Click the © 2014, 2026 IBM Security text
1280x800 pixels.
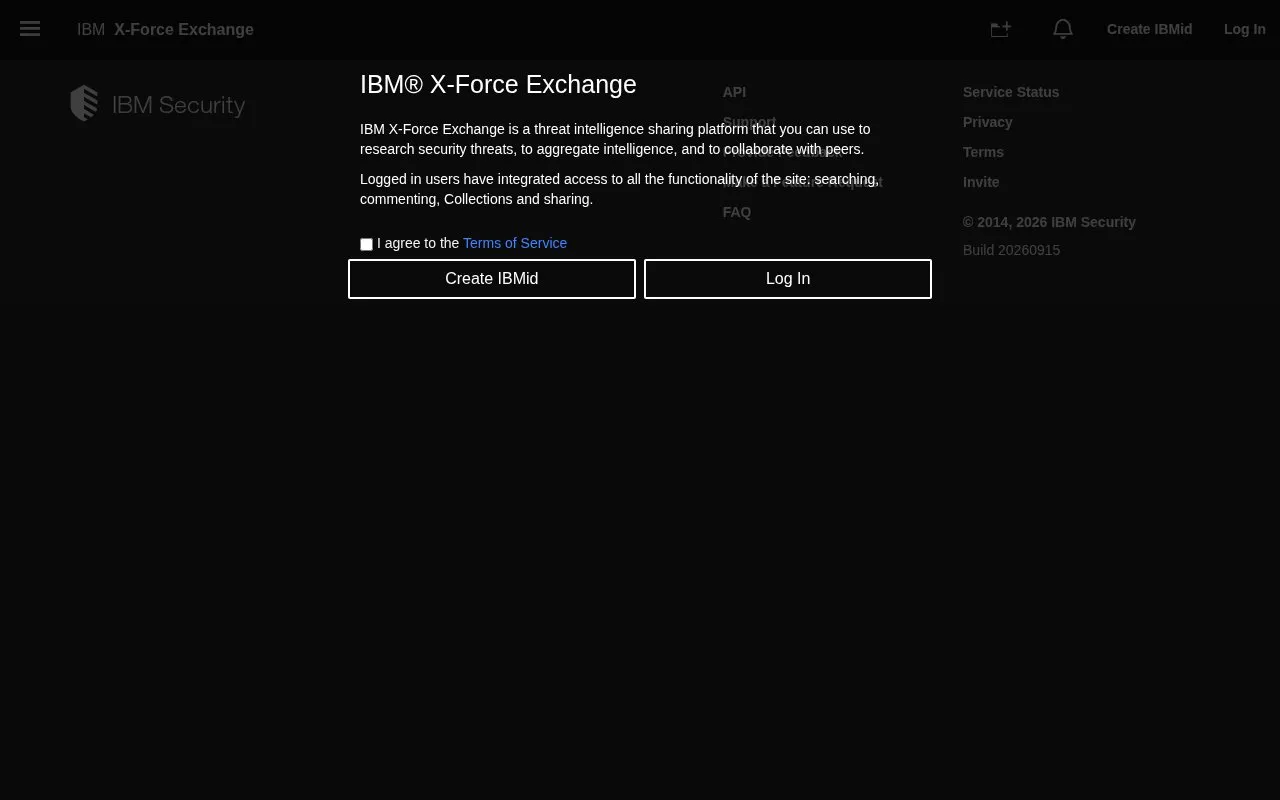1049,222
